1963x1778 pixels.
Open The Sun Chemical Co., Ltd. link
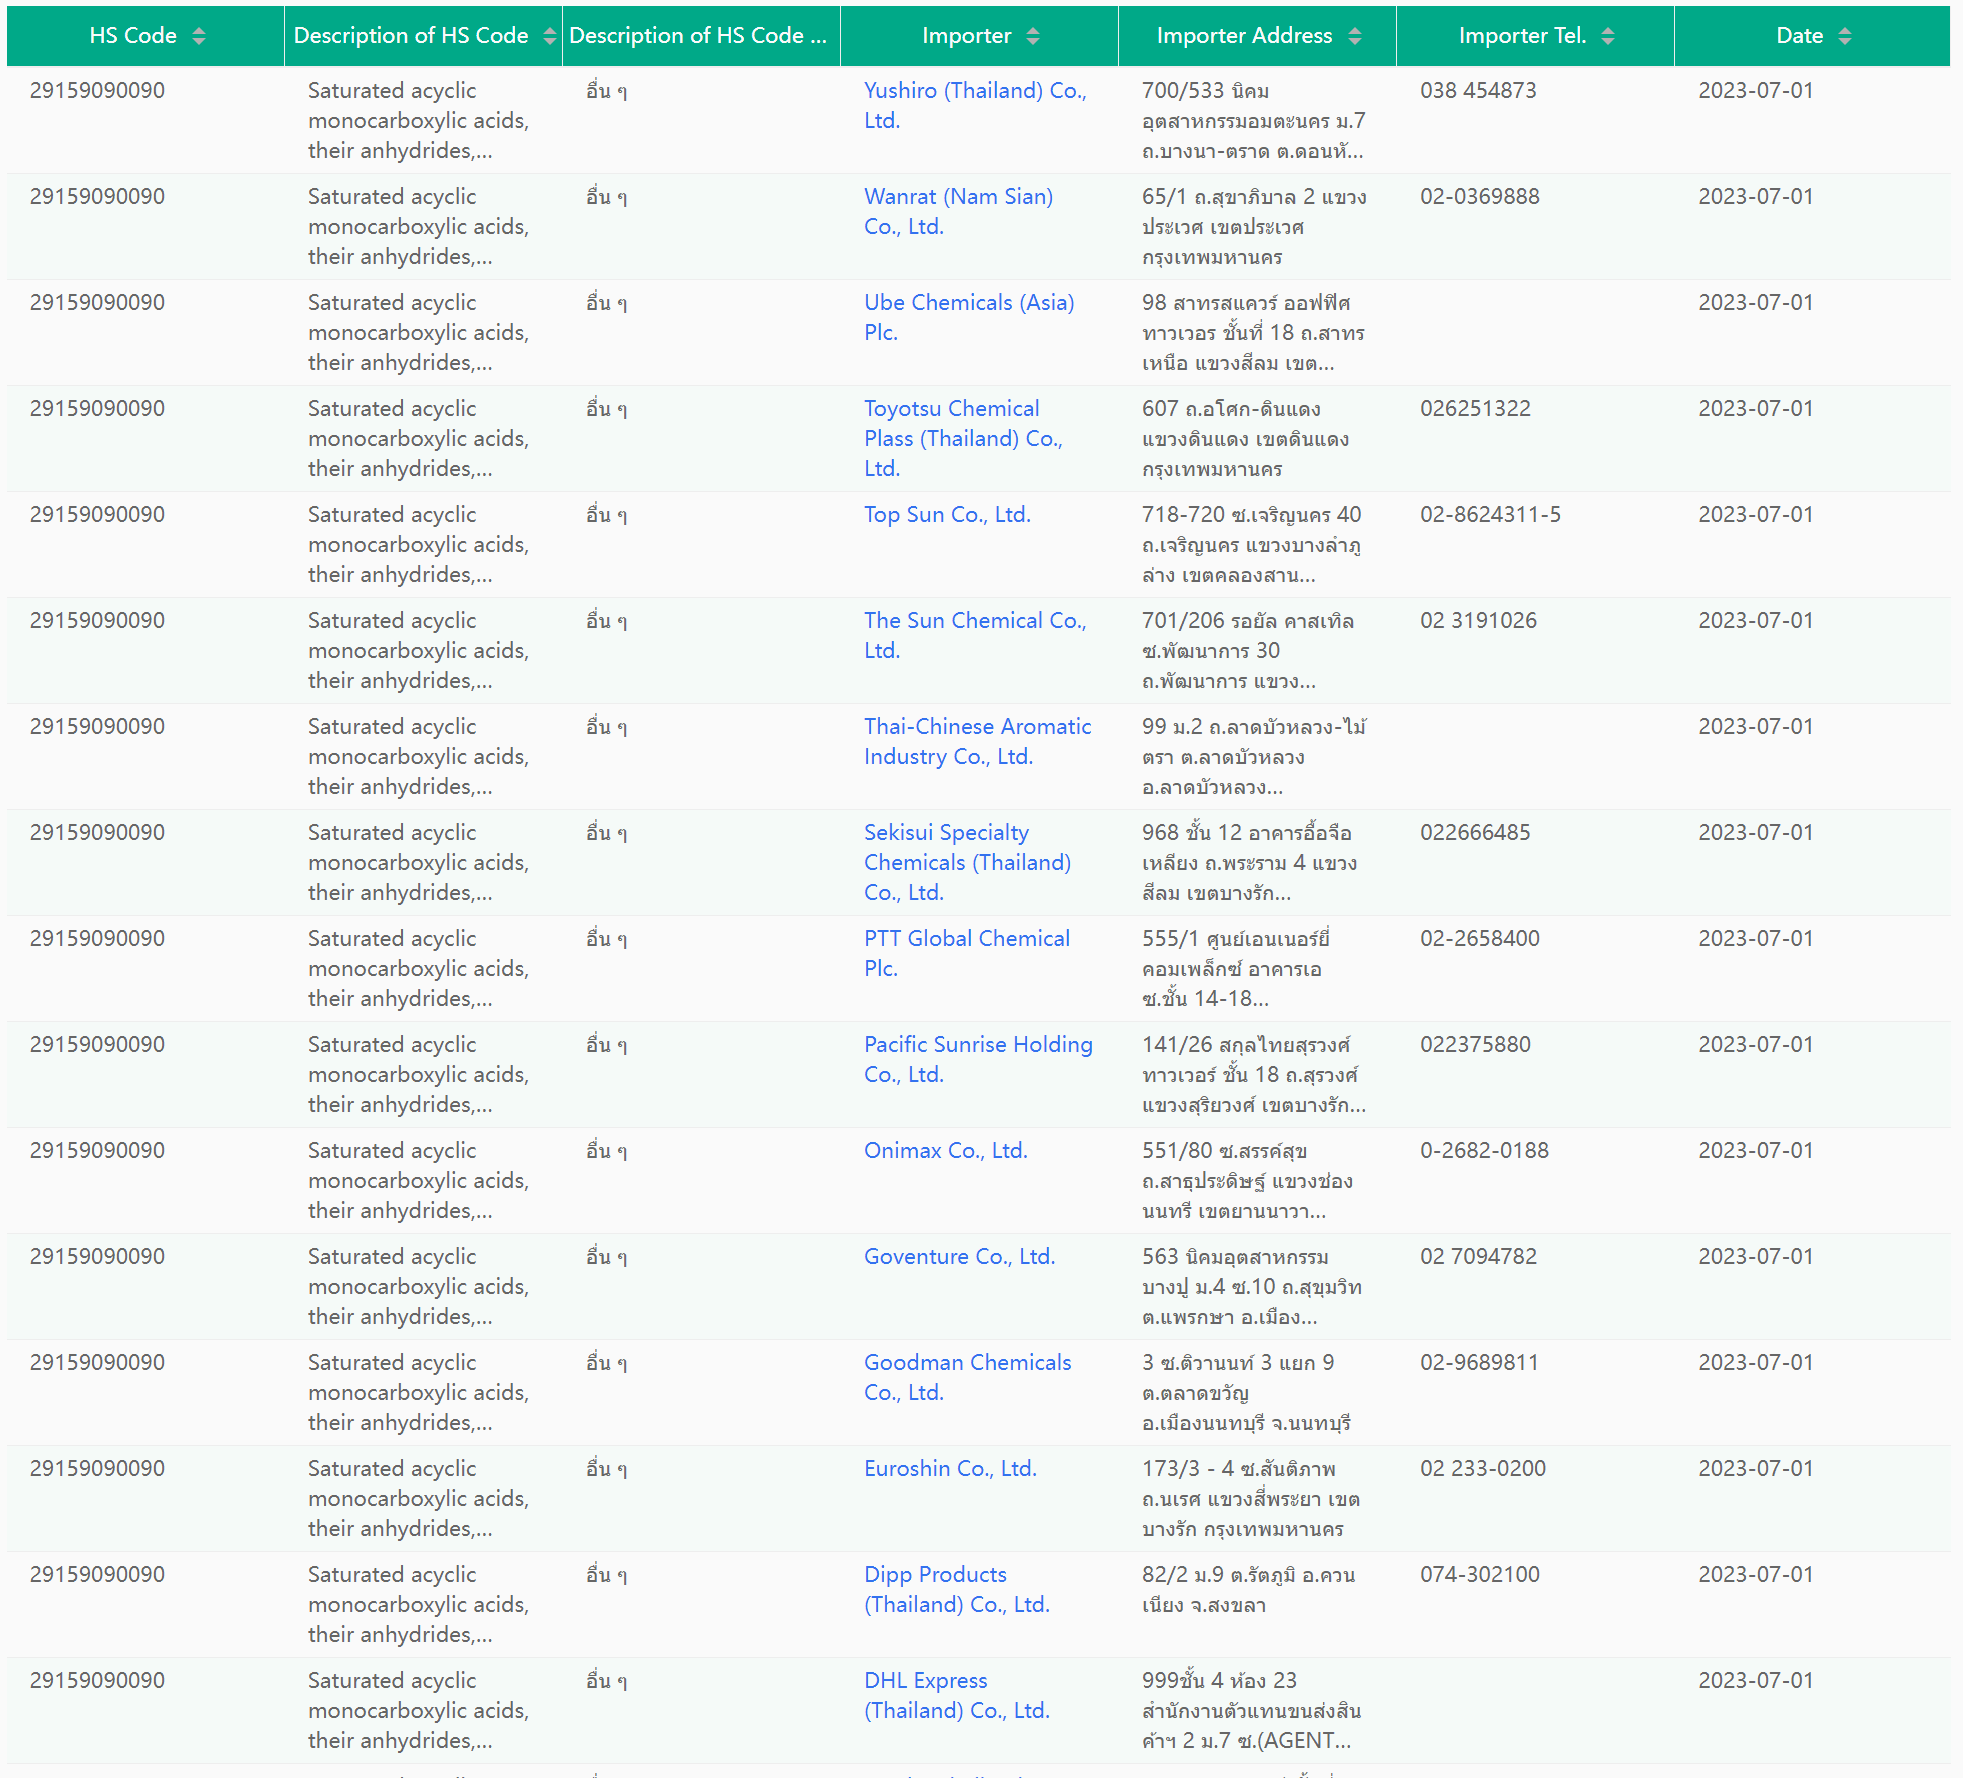click(975, 635)
